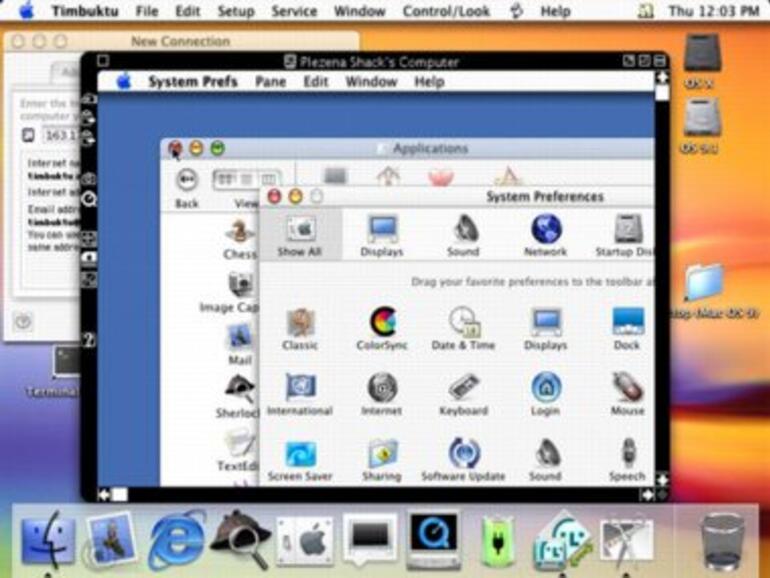Open the Mouse preference pane
The height and width of the screenshot is (578, 770).
(x=628, y=394)
